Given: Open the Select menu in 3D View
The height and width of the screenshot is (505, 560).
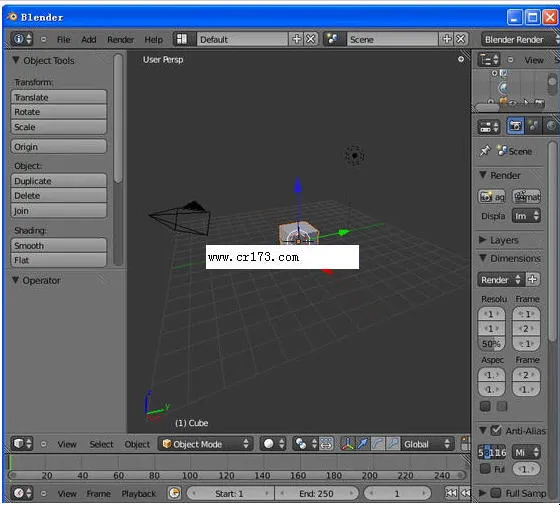Looking at the screenshot, I should 101,444.
